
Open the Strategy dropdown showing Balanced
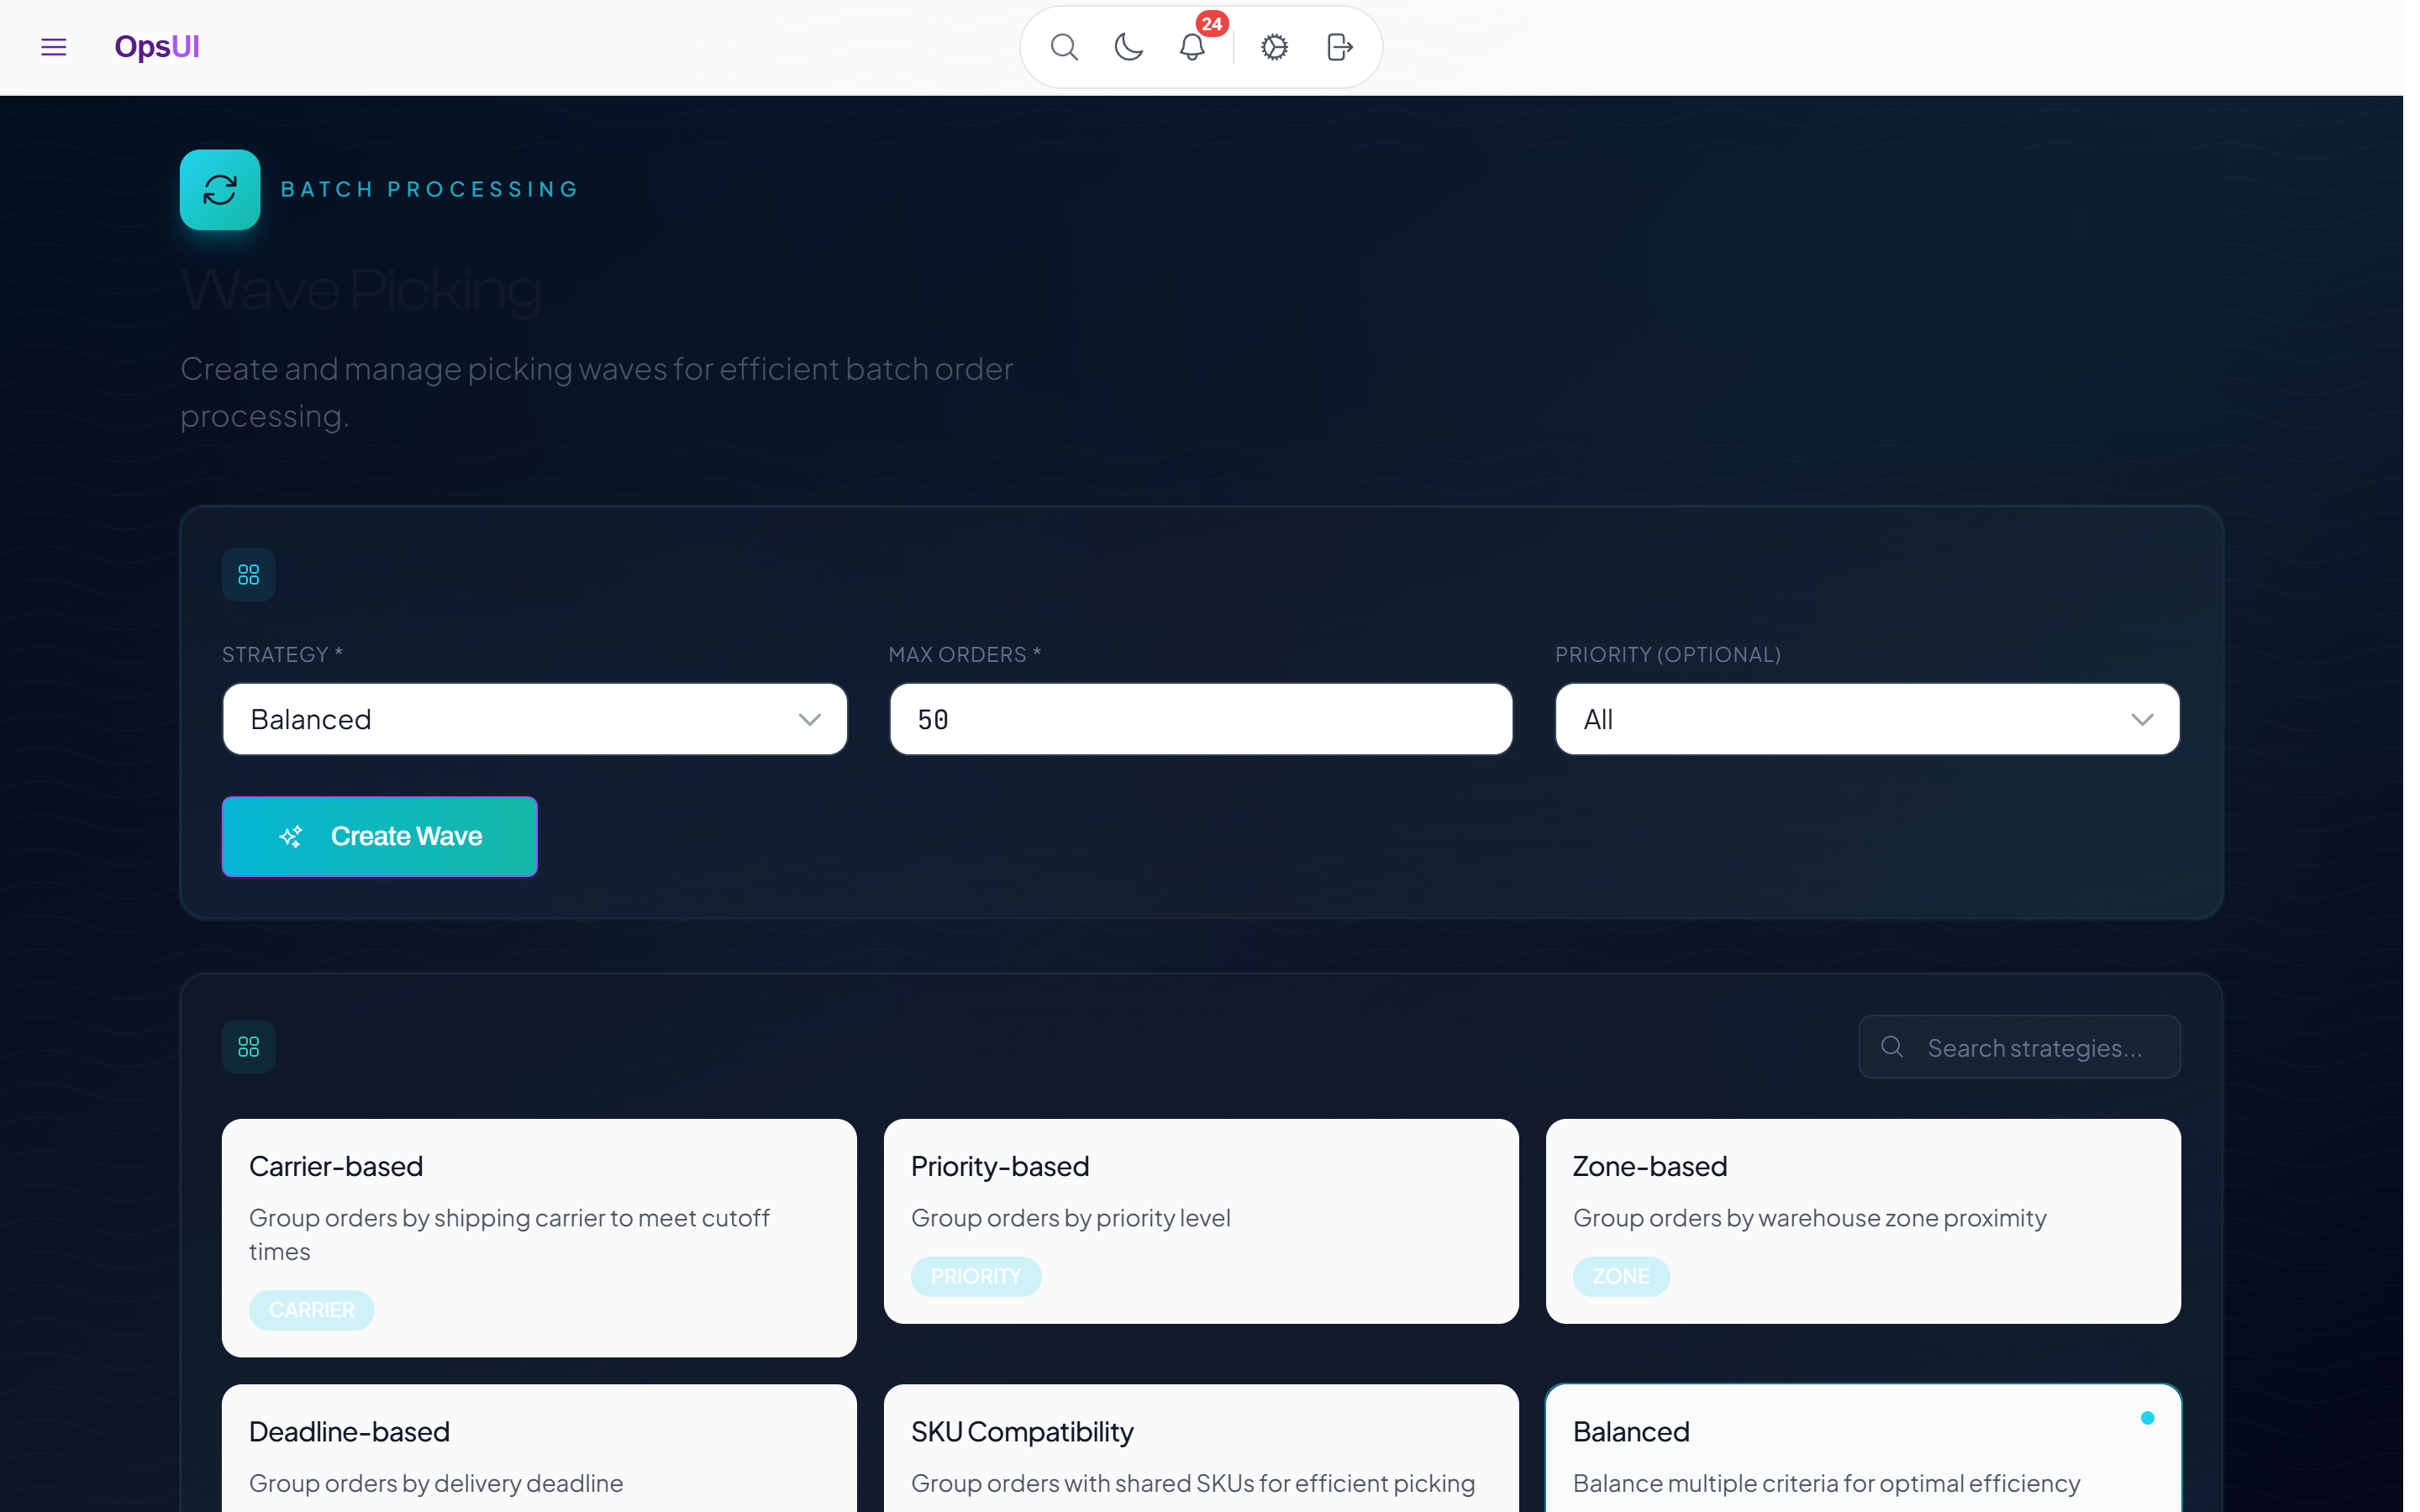coord(535,719)
